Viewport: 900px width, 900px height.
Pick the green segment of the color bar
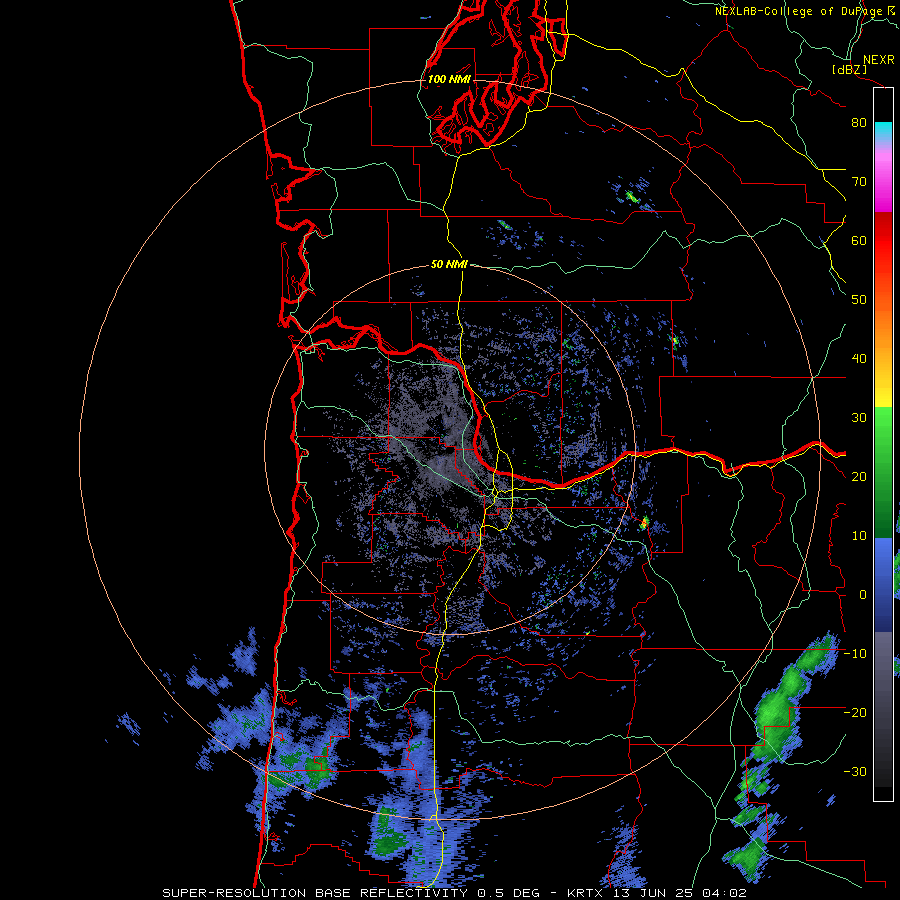(883, 472)
